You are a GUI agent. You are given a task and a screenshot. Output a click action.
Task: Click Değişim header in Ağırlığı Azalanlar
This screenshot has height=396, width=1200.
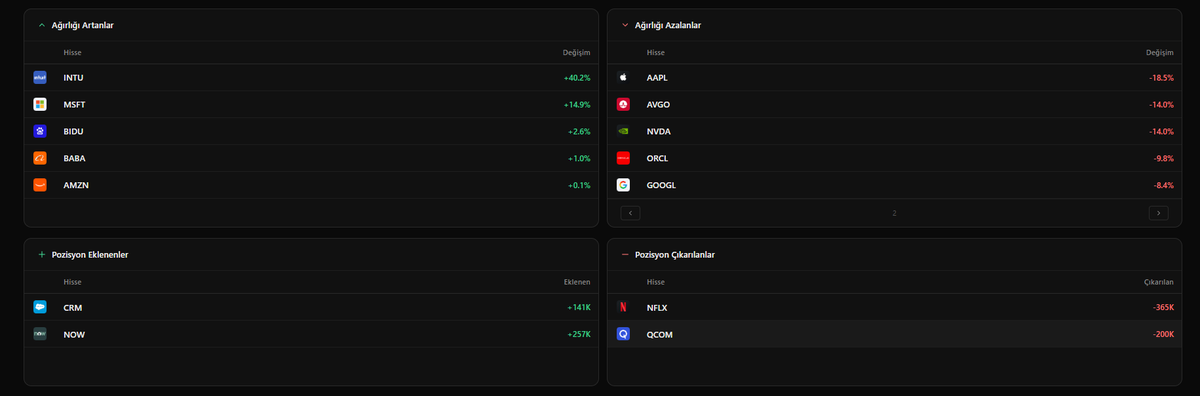point(1160,52)
